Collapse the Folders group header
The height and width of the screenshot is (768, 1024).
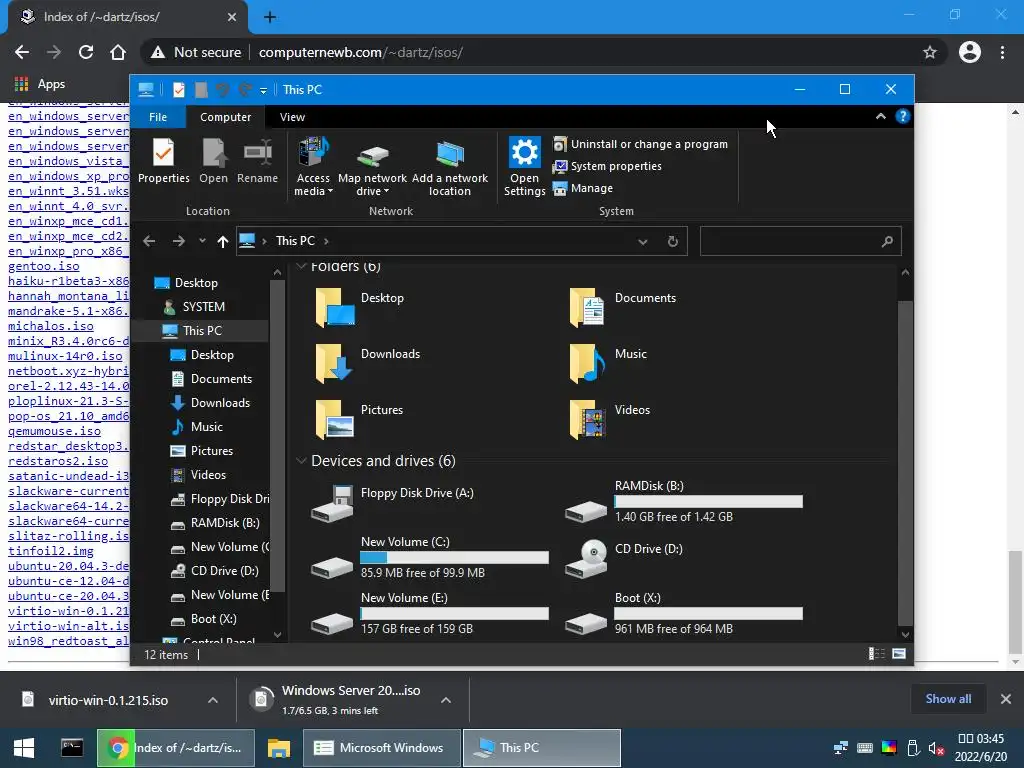point(301,266)
